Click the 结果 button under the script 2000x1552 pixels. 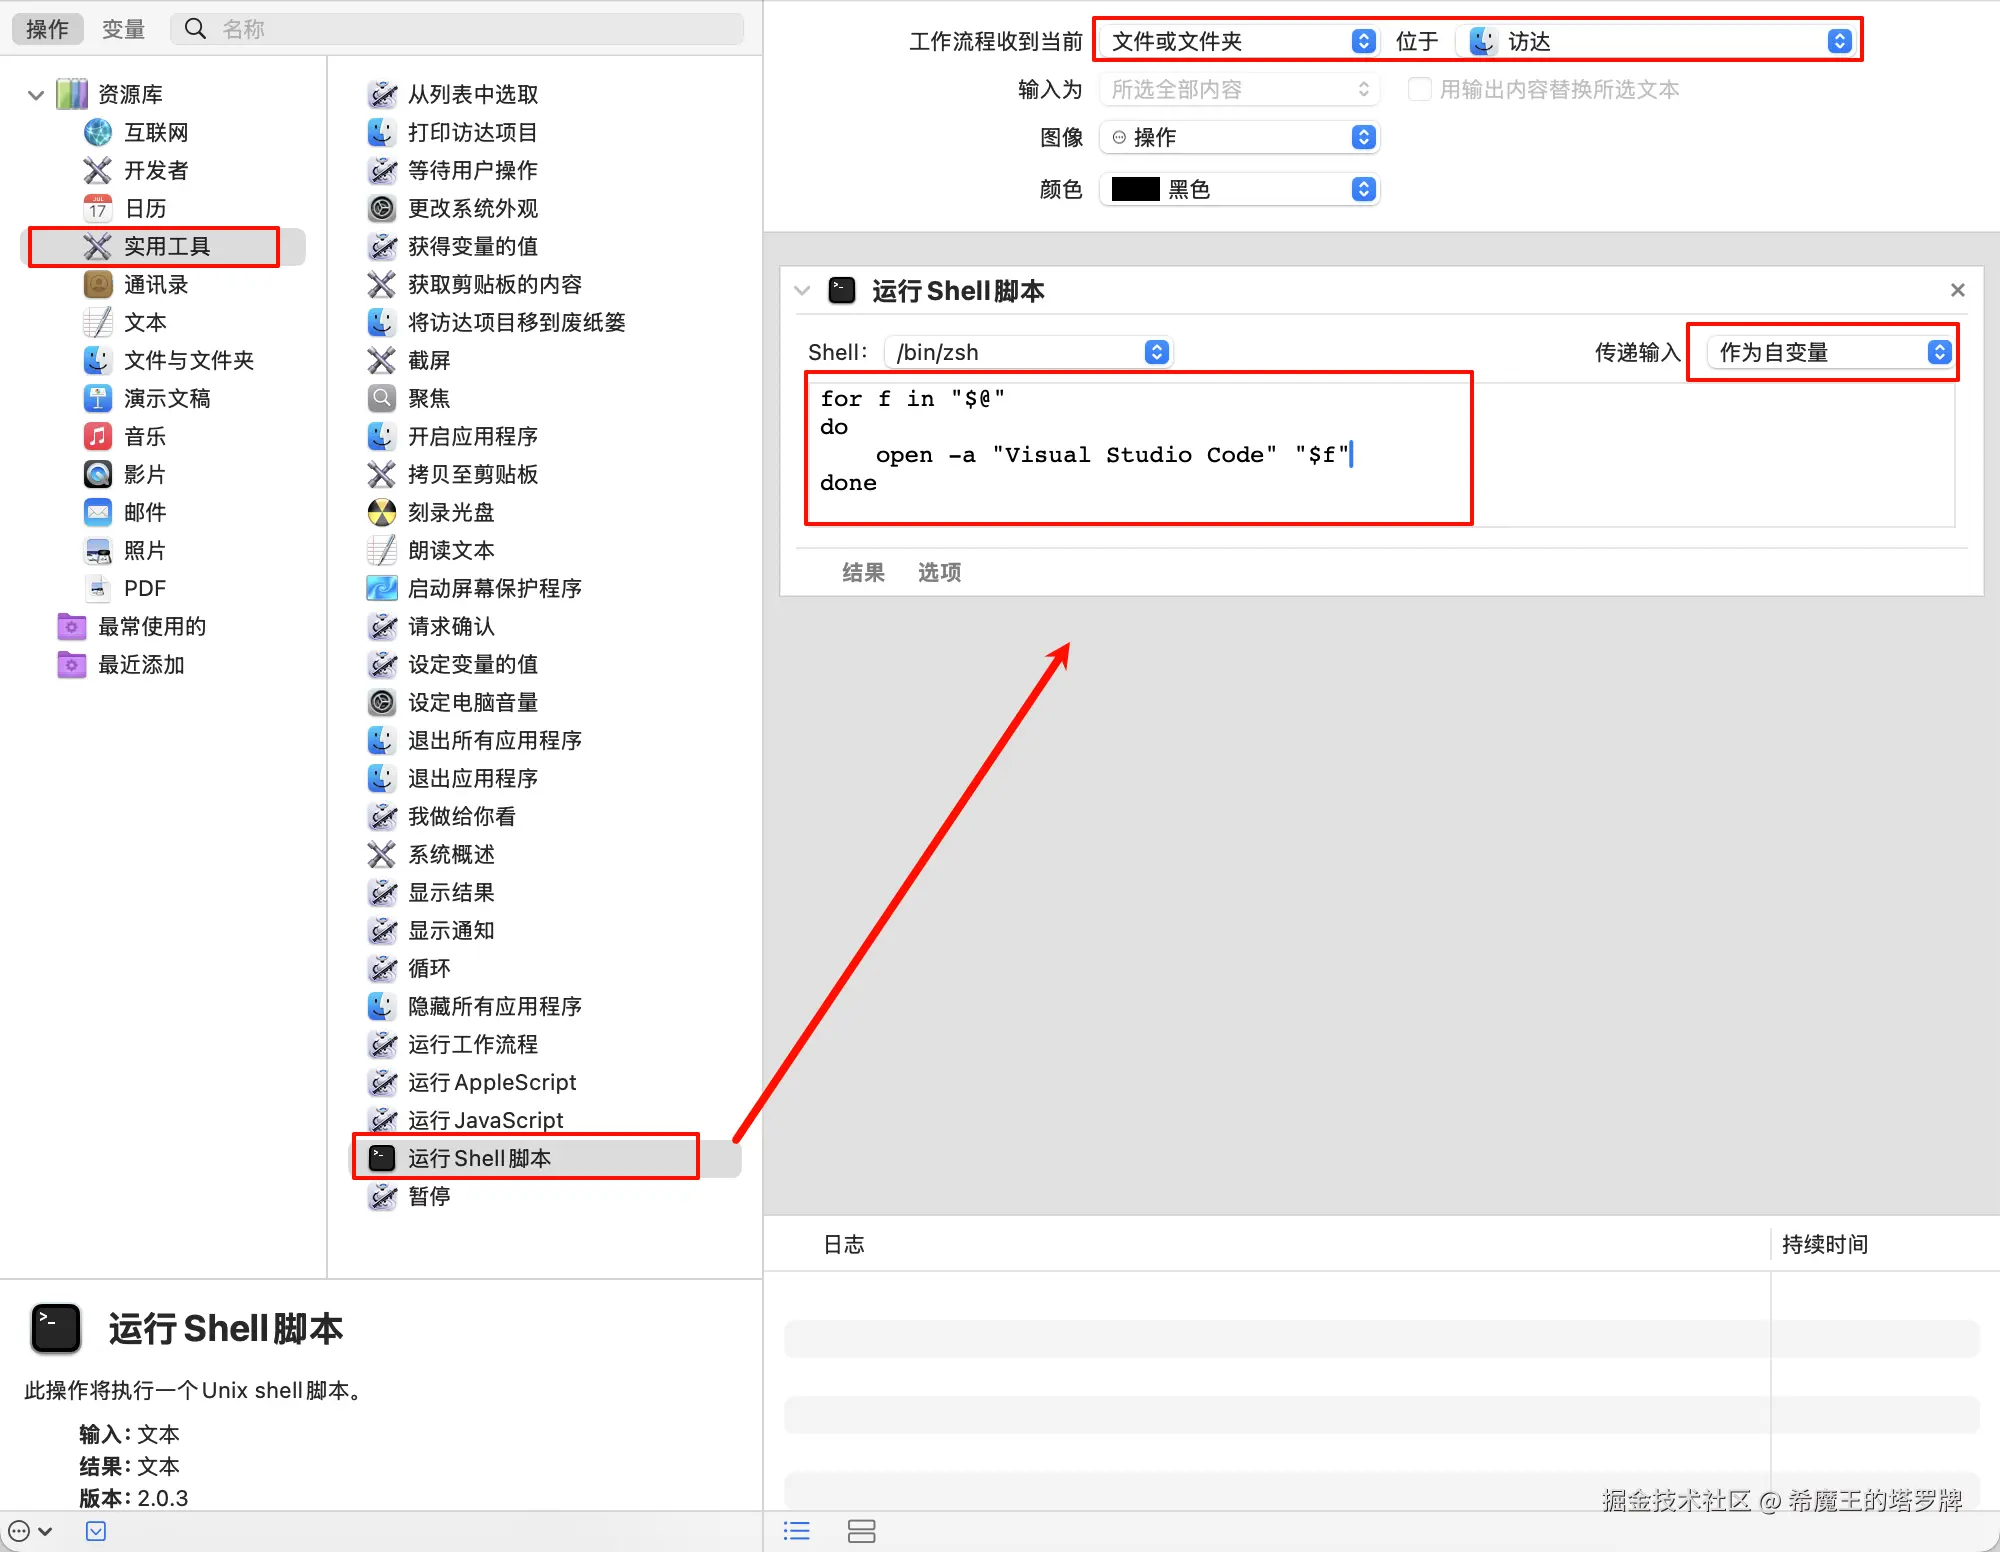click(863, 572)
